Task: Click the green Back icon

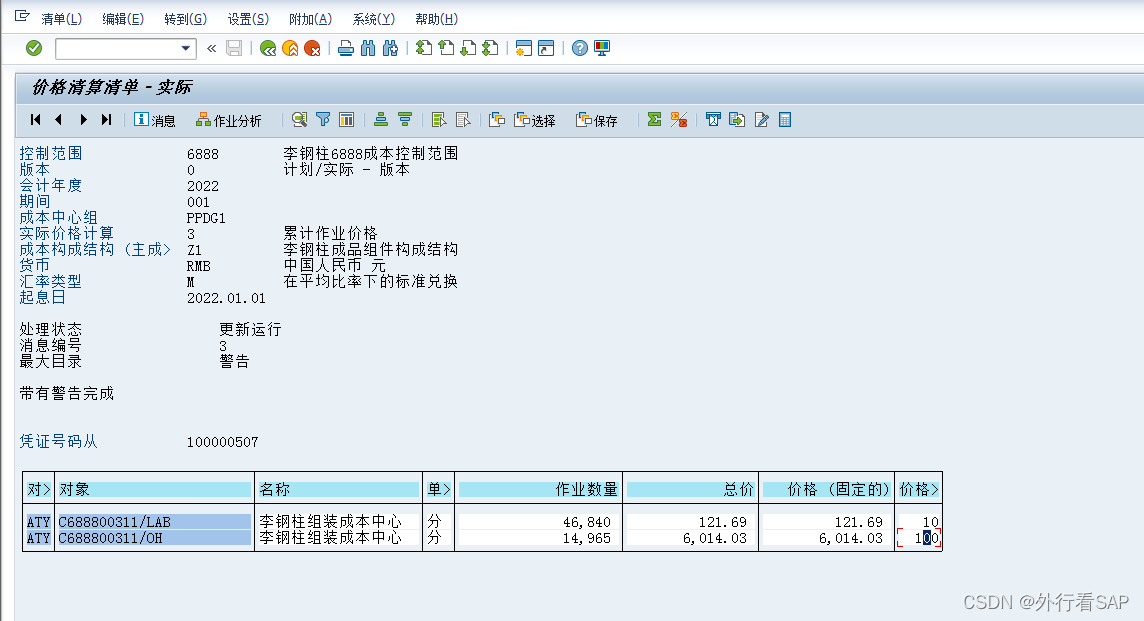Action: point(268,48)
